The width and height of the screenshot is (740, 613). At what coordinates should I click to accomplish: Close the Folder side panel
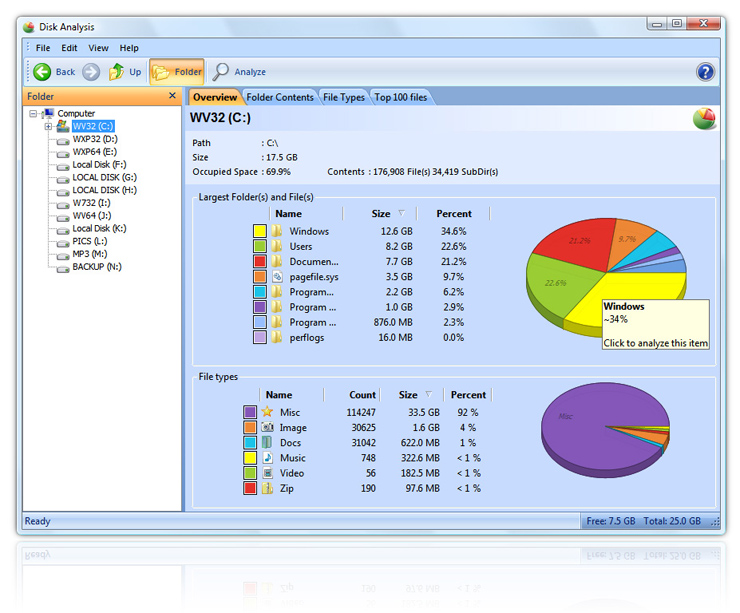click(172, 96)
